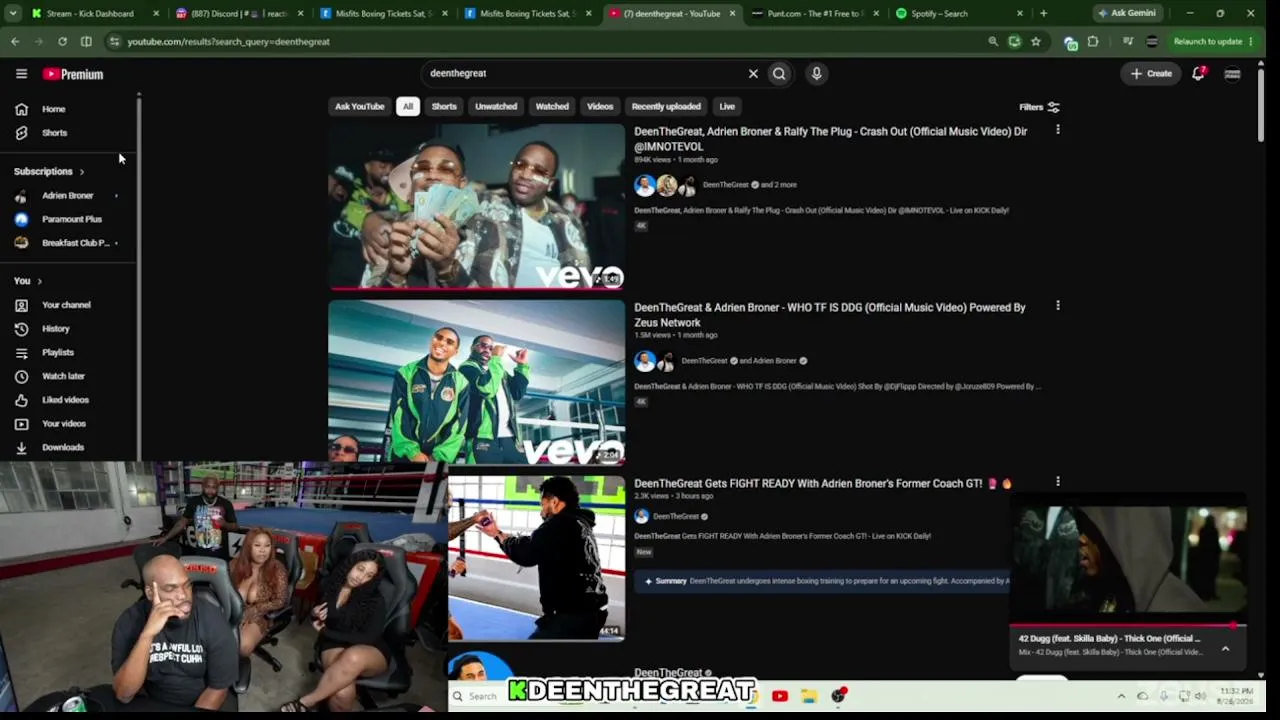The height and width of the screenshot is (720, 1280).
Task: Bookmark this page with the star icon
Action: (1036, 41)
